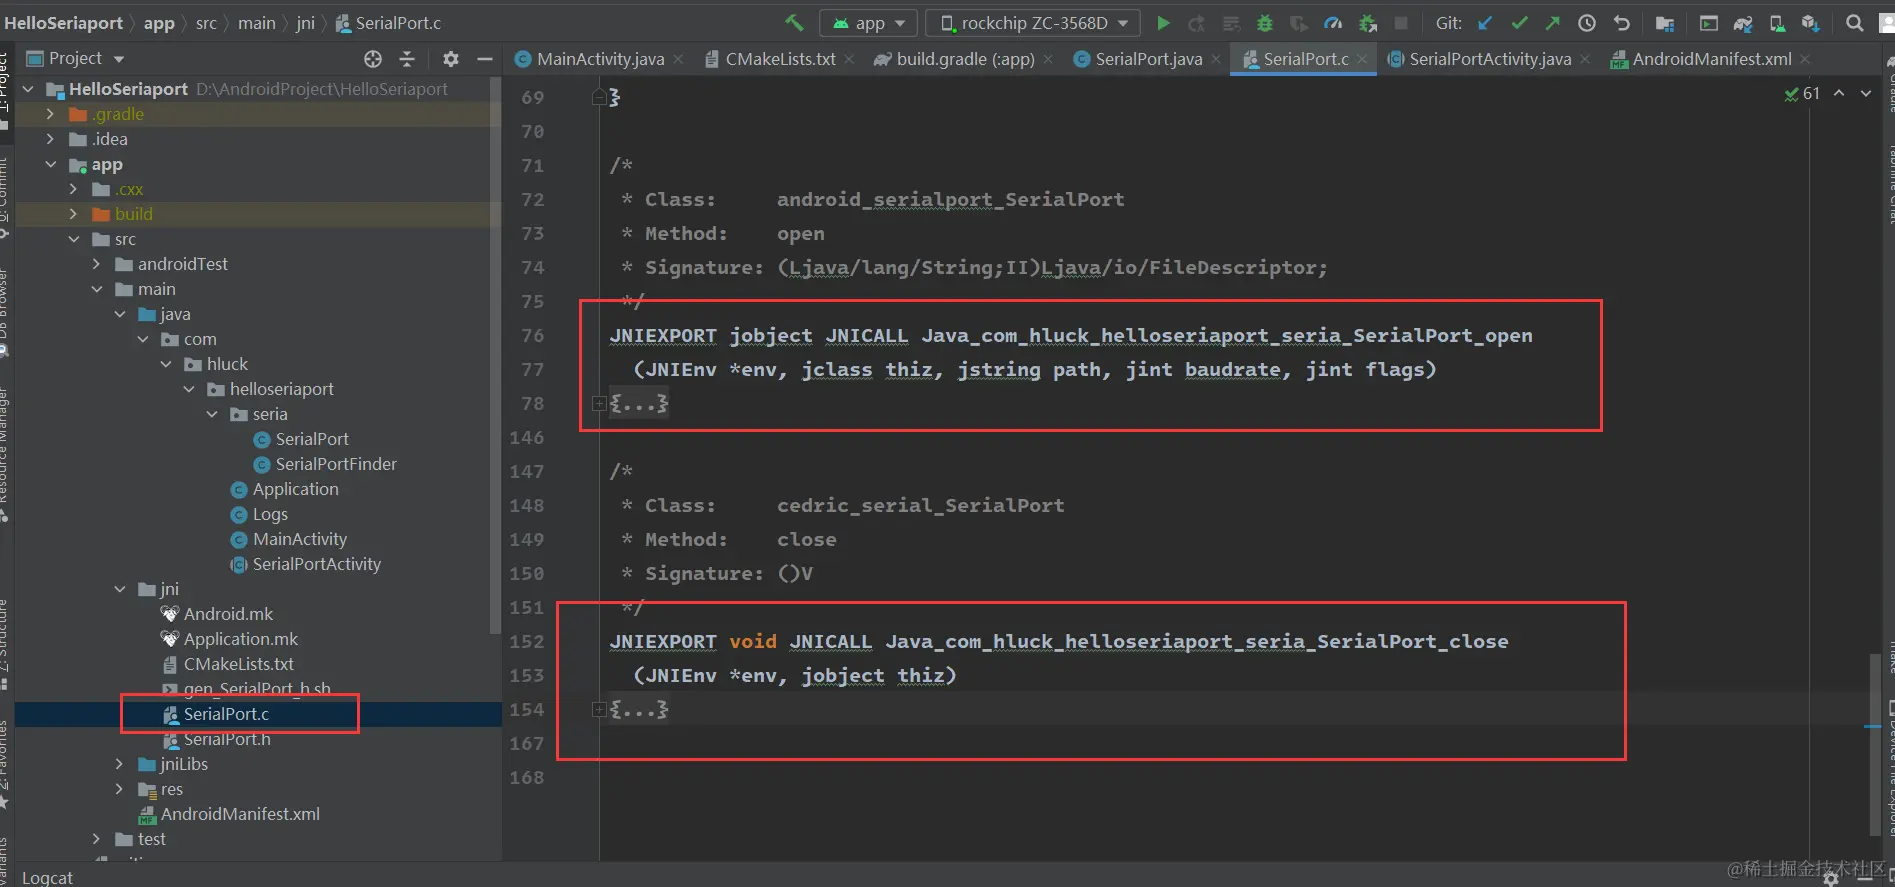
Task: Expand the .idea folder
Action: (x=50, y=139)
